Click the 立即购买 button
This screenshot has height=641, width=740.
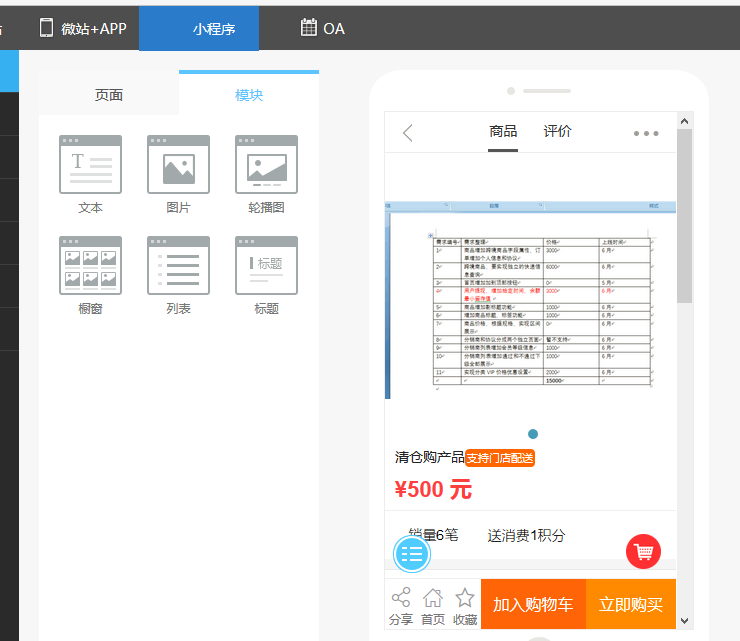(x=631, y=604)
